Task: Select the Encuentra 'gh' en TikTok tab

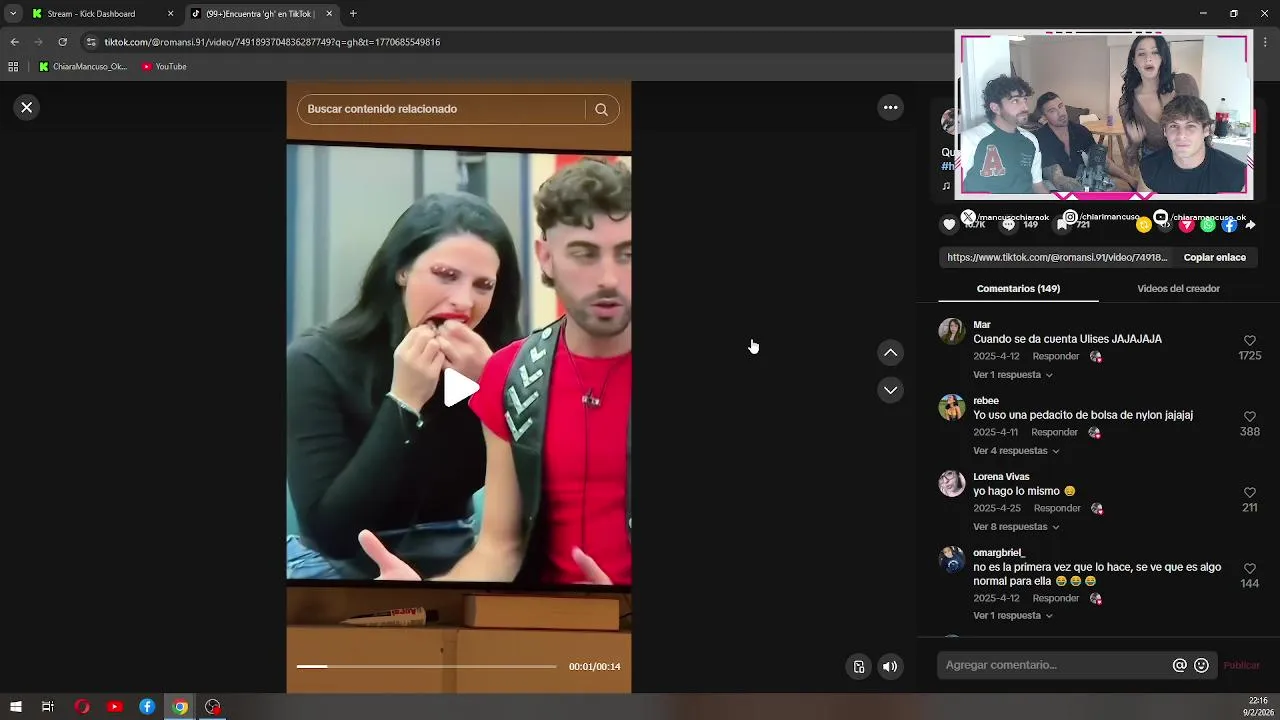Action: click(x=260, y=14)
